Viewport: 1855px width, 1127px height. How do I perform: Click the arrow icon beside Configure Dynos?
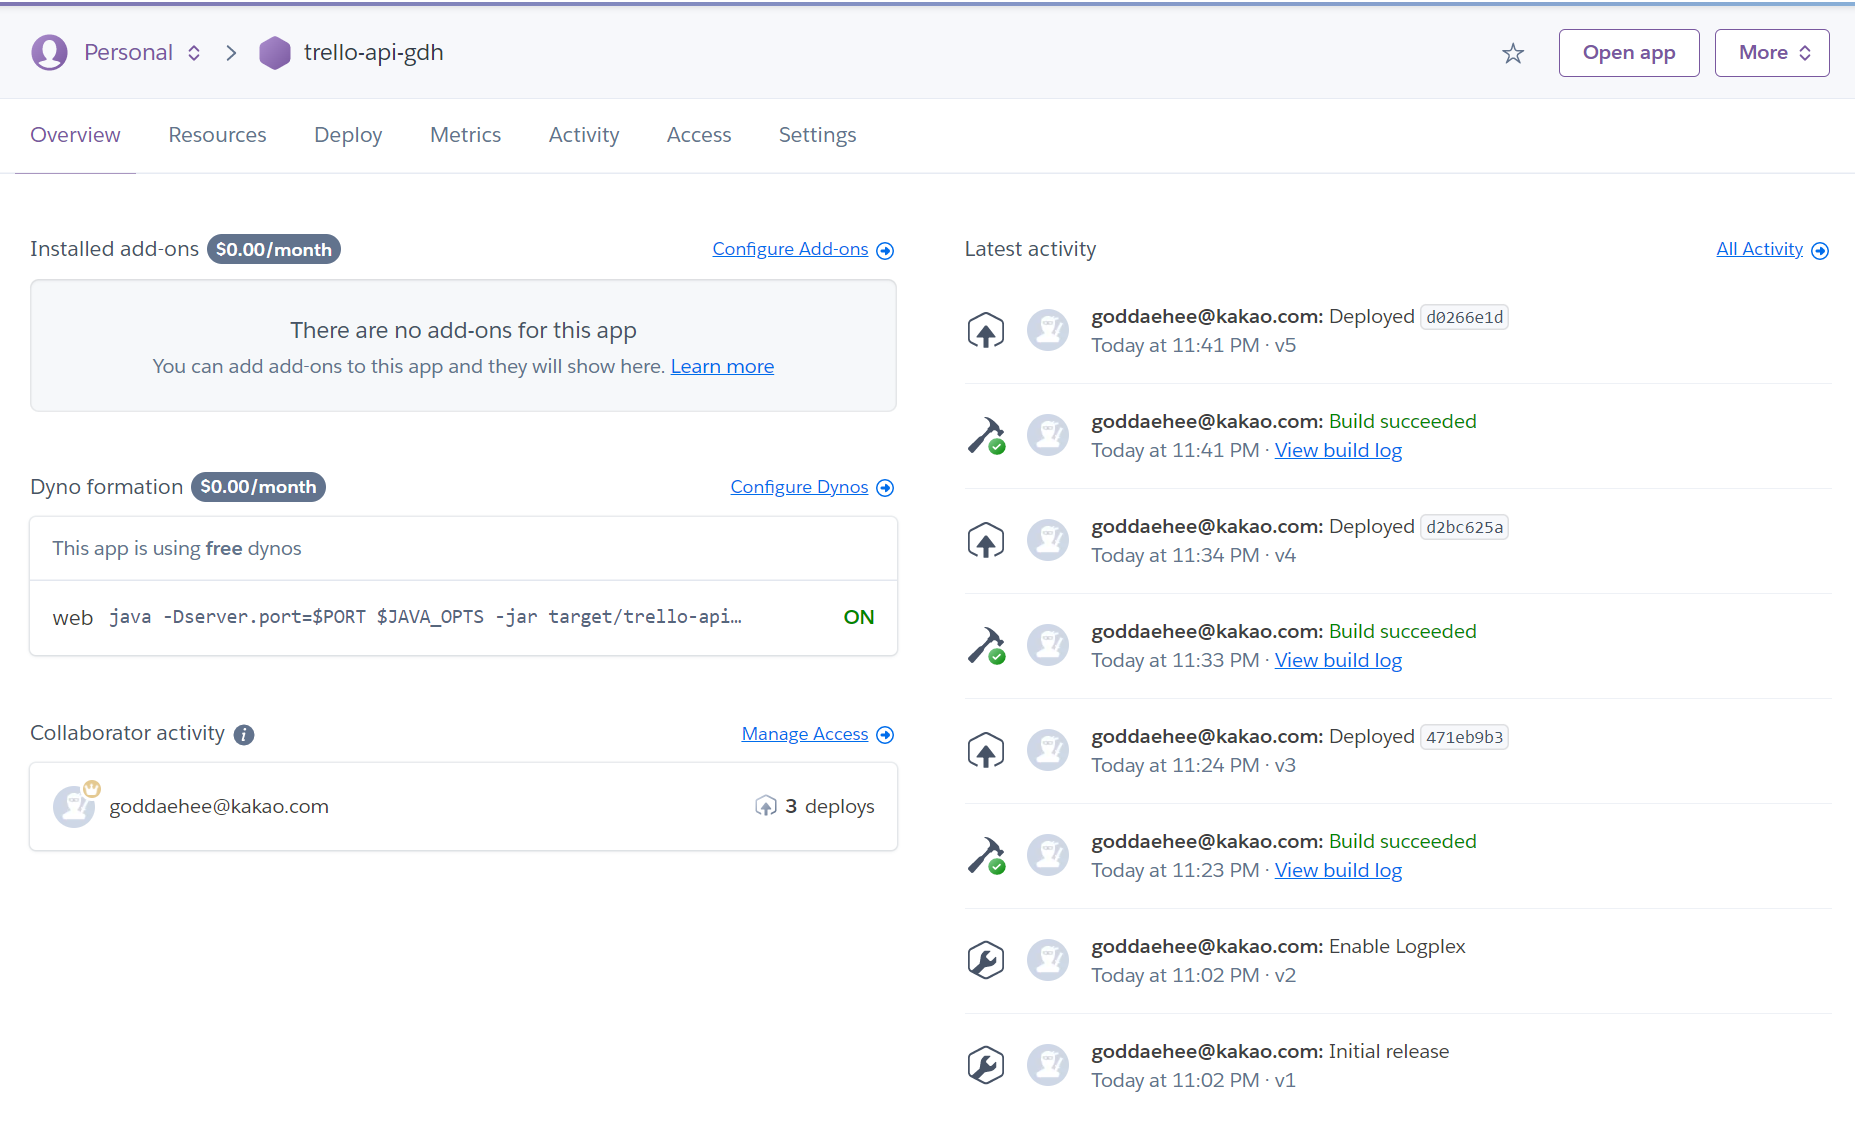(885, 488)
